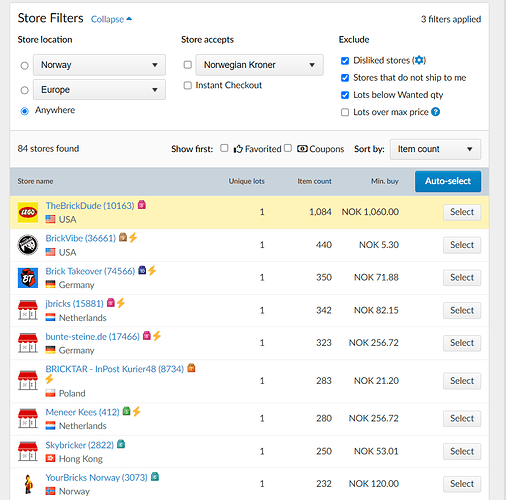Select the BrickVibe store
This screenshot has height=500, width=506.
pyautogui.click(x=462, y=245)
